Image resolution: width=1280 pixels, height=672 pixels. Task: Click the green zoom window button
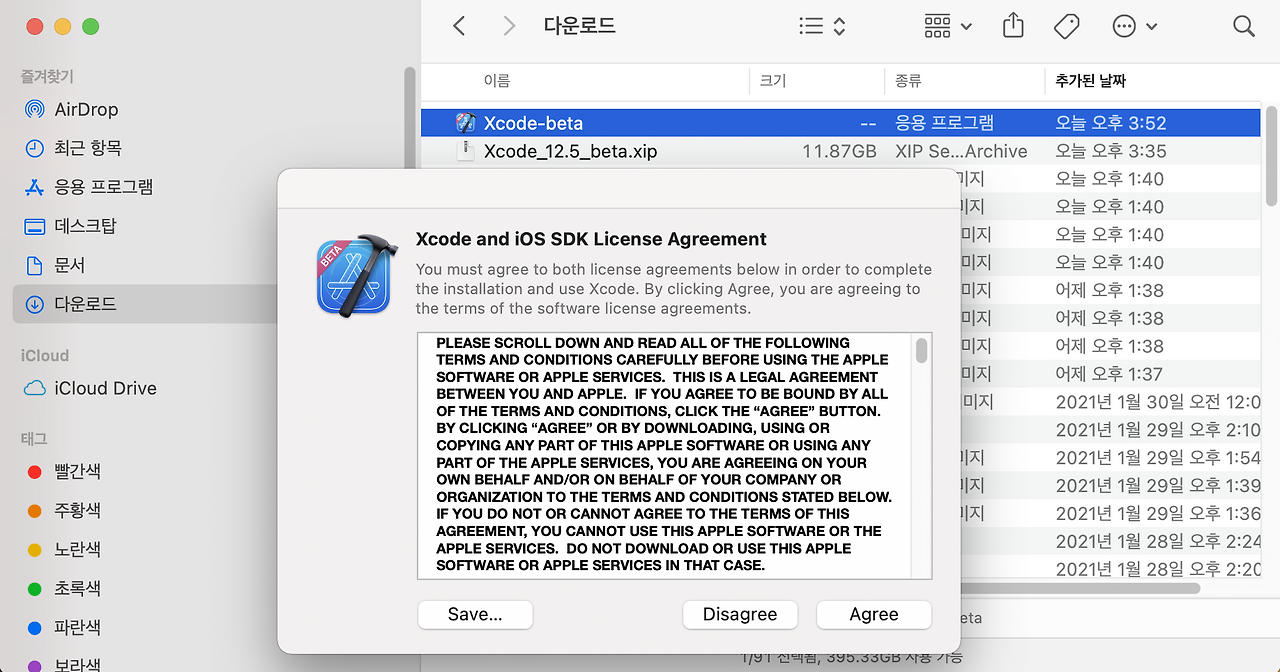pyautogui.click(x=90, y=26)
